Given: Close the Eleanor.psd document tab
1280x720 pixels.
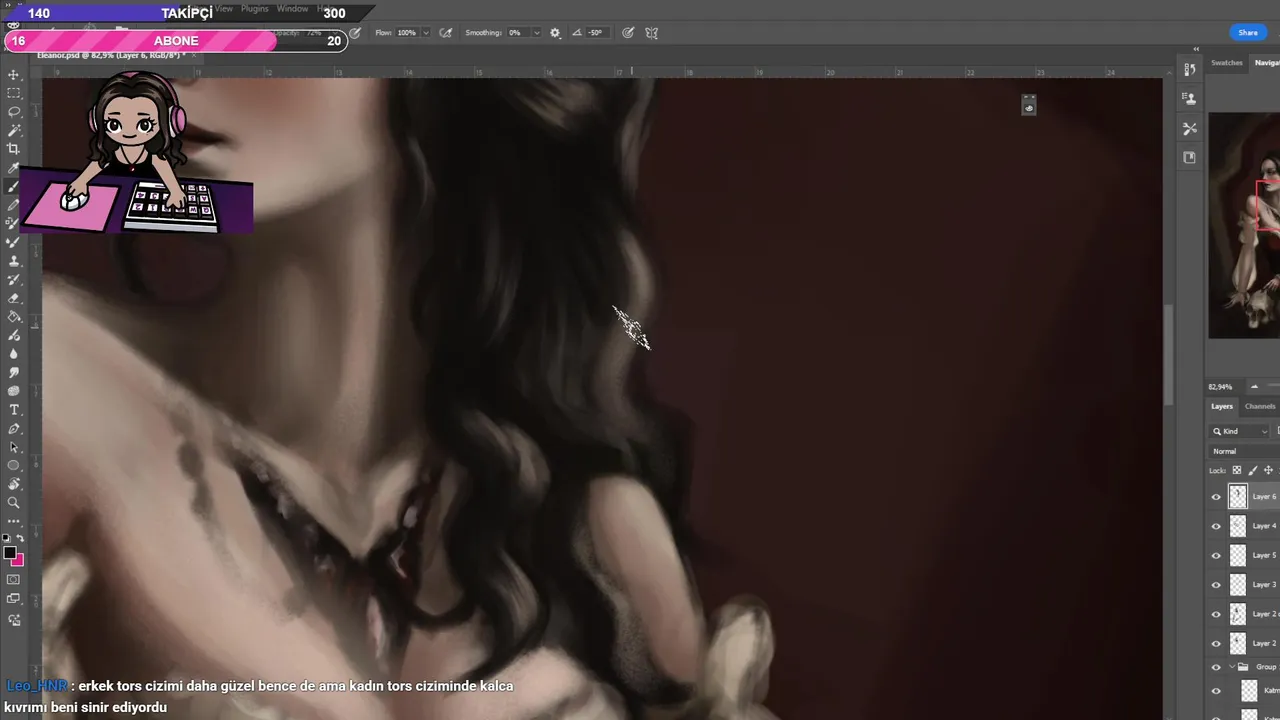Looking at the screenshot, I should (195, 55).
